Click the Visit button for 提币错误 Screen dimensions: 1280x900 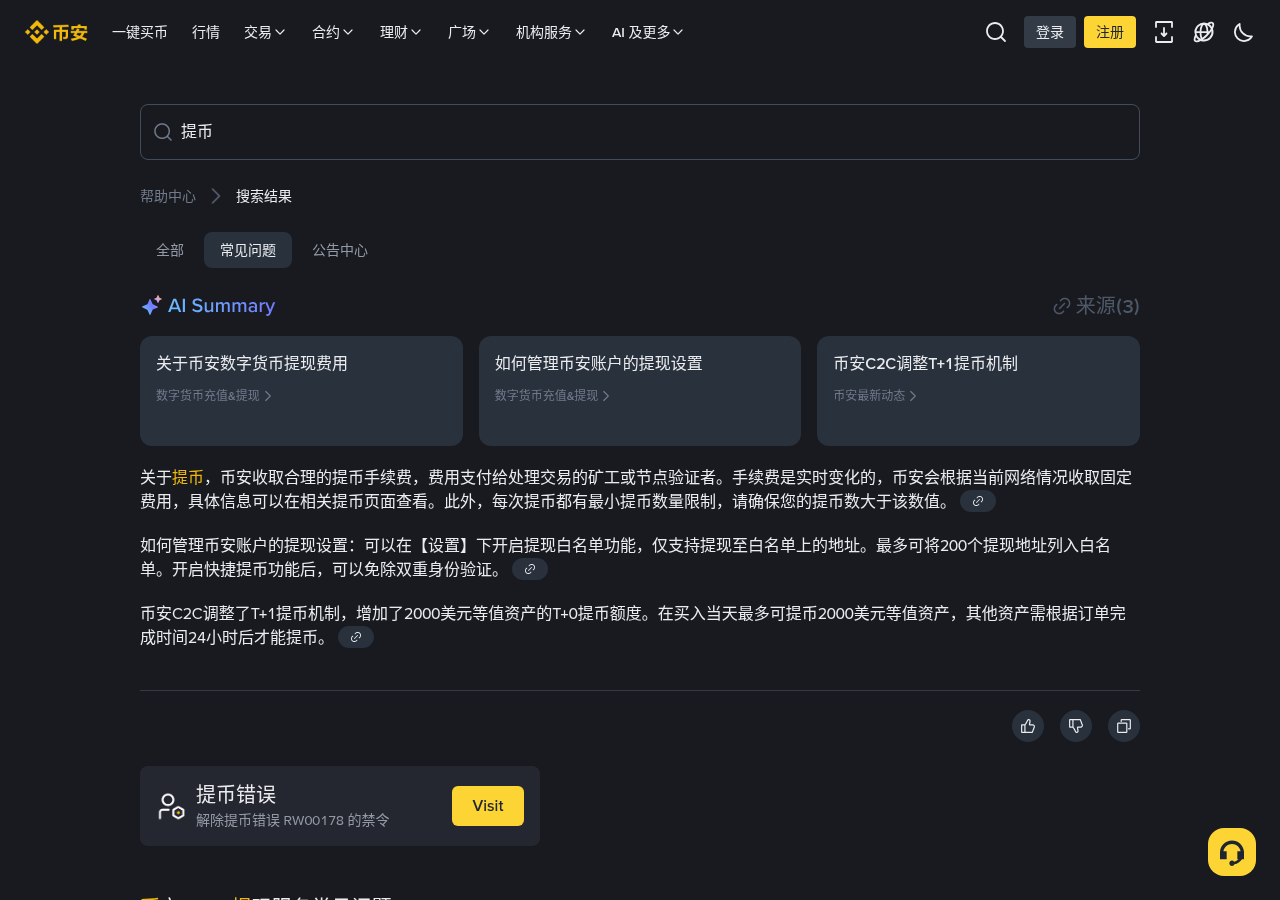[x=488, y=806]
